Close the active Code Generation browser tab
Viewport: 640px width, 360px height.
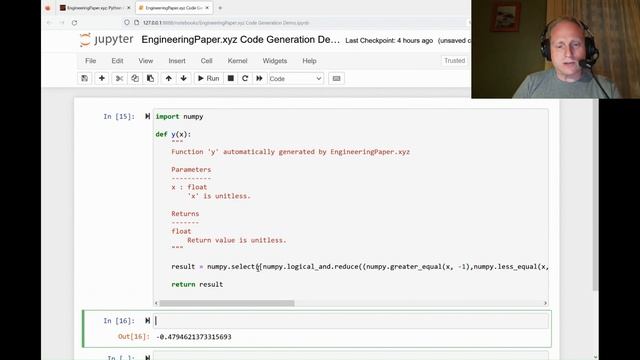(207, 8)
